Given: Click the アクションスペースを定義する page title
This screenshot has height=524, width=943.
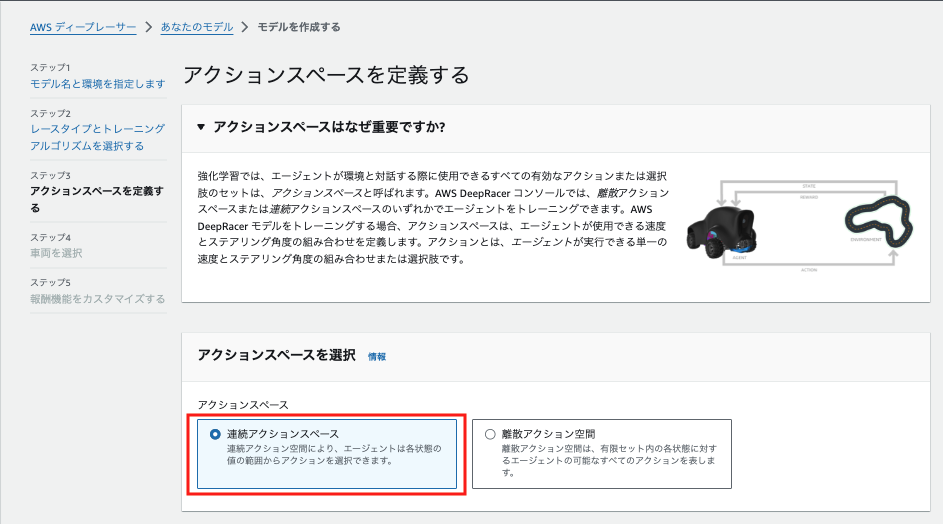Looking at the screenshot, I should pyautogui.click(x=326, y=75).
